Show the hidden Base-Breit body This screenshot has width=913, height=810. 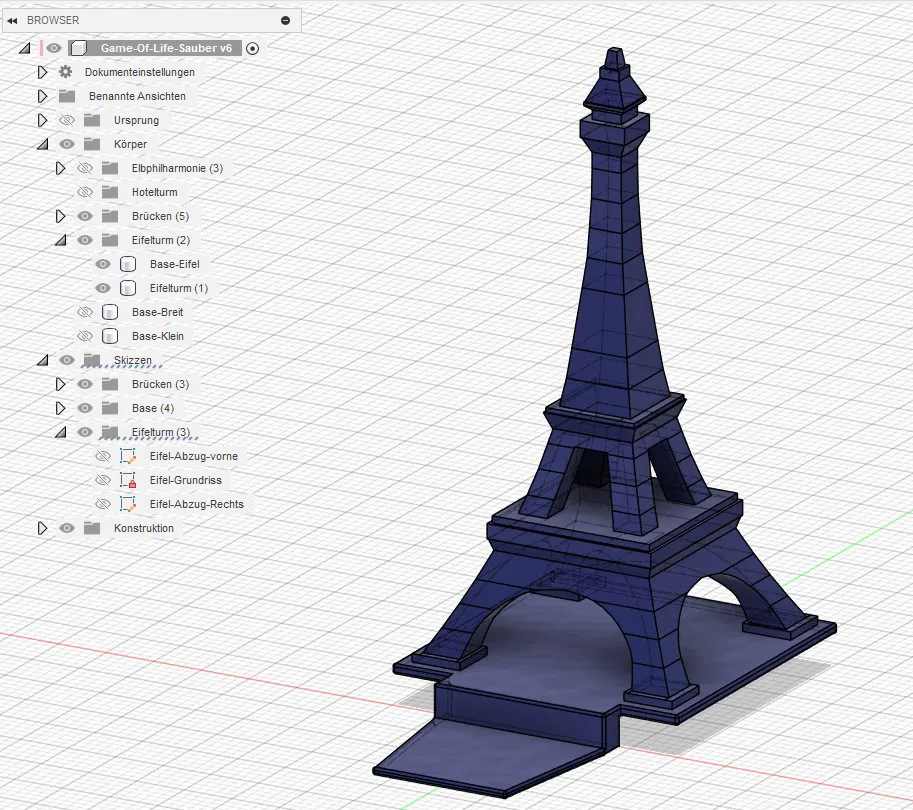click(85, 312)
